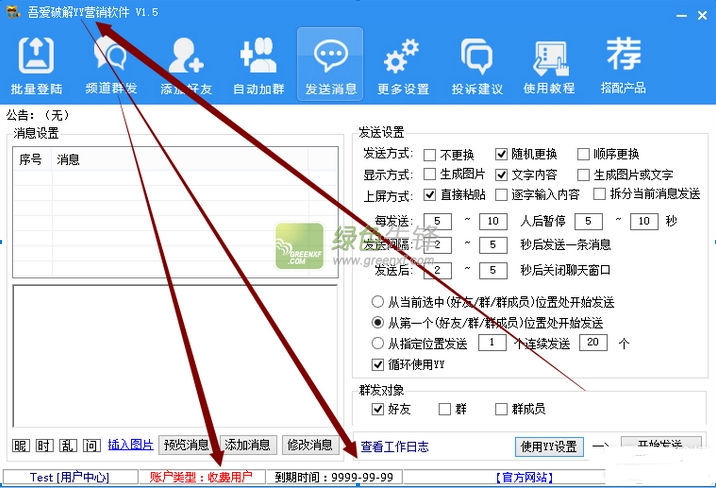Viewport: 716px width, 488px height.
Task: Click the 开始发送 button
Action: (x=661, y=445)
